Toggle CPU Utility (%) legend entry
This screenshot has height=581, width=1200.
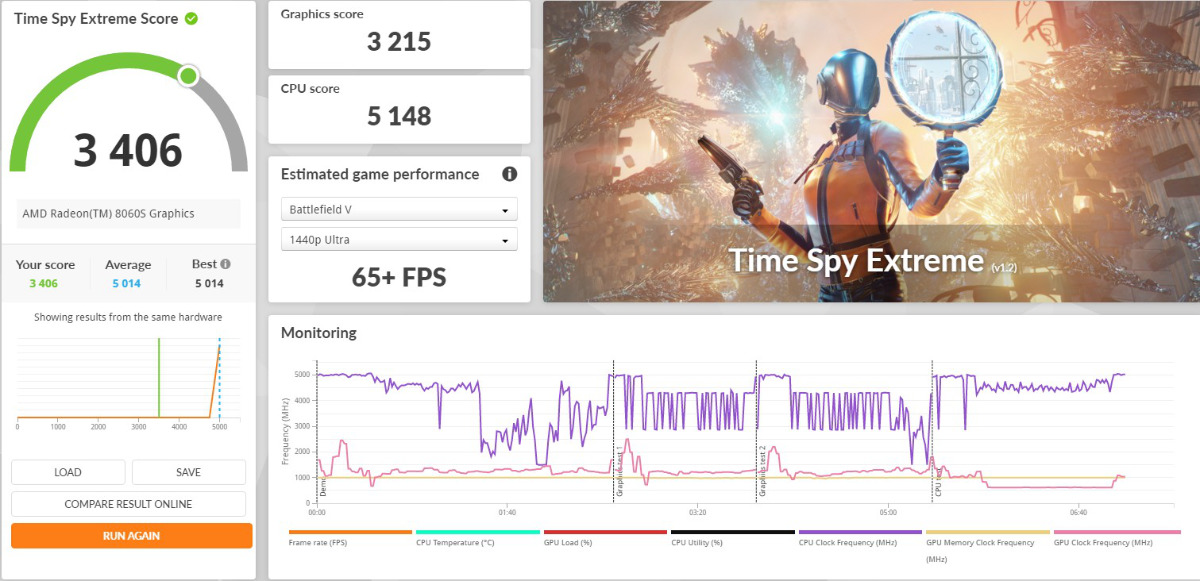click(732, 538)
